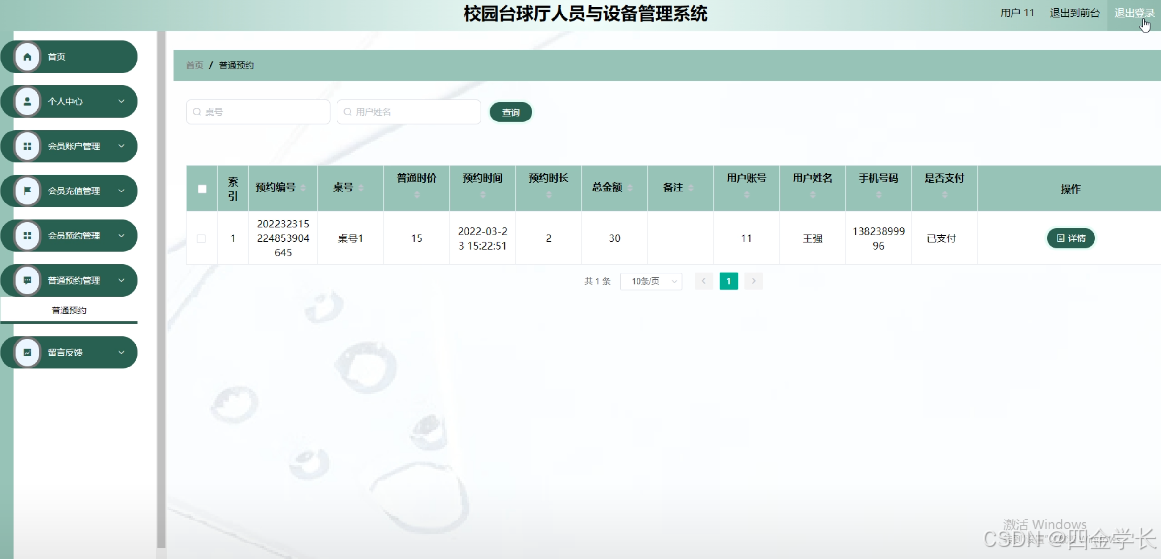The width and height of the screenshot is (1161, 559).
Task: Click 退出到前台 in the top bar
Action: point(1074,13)
